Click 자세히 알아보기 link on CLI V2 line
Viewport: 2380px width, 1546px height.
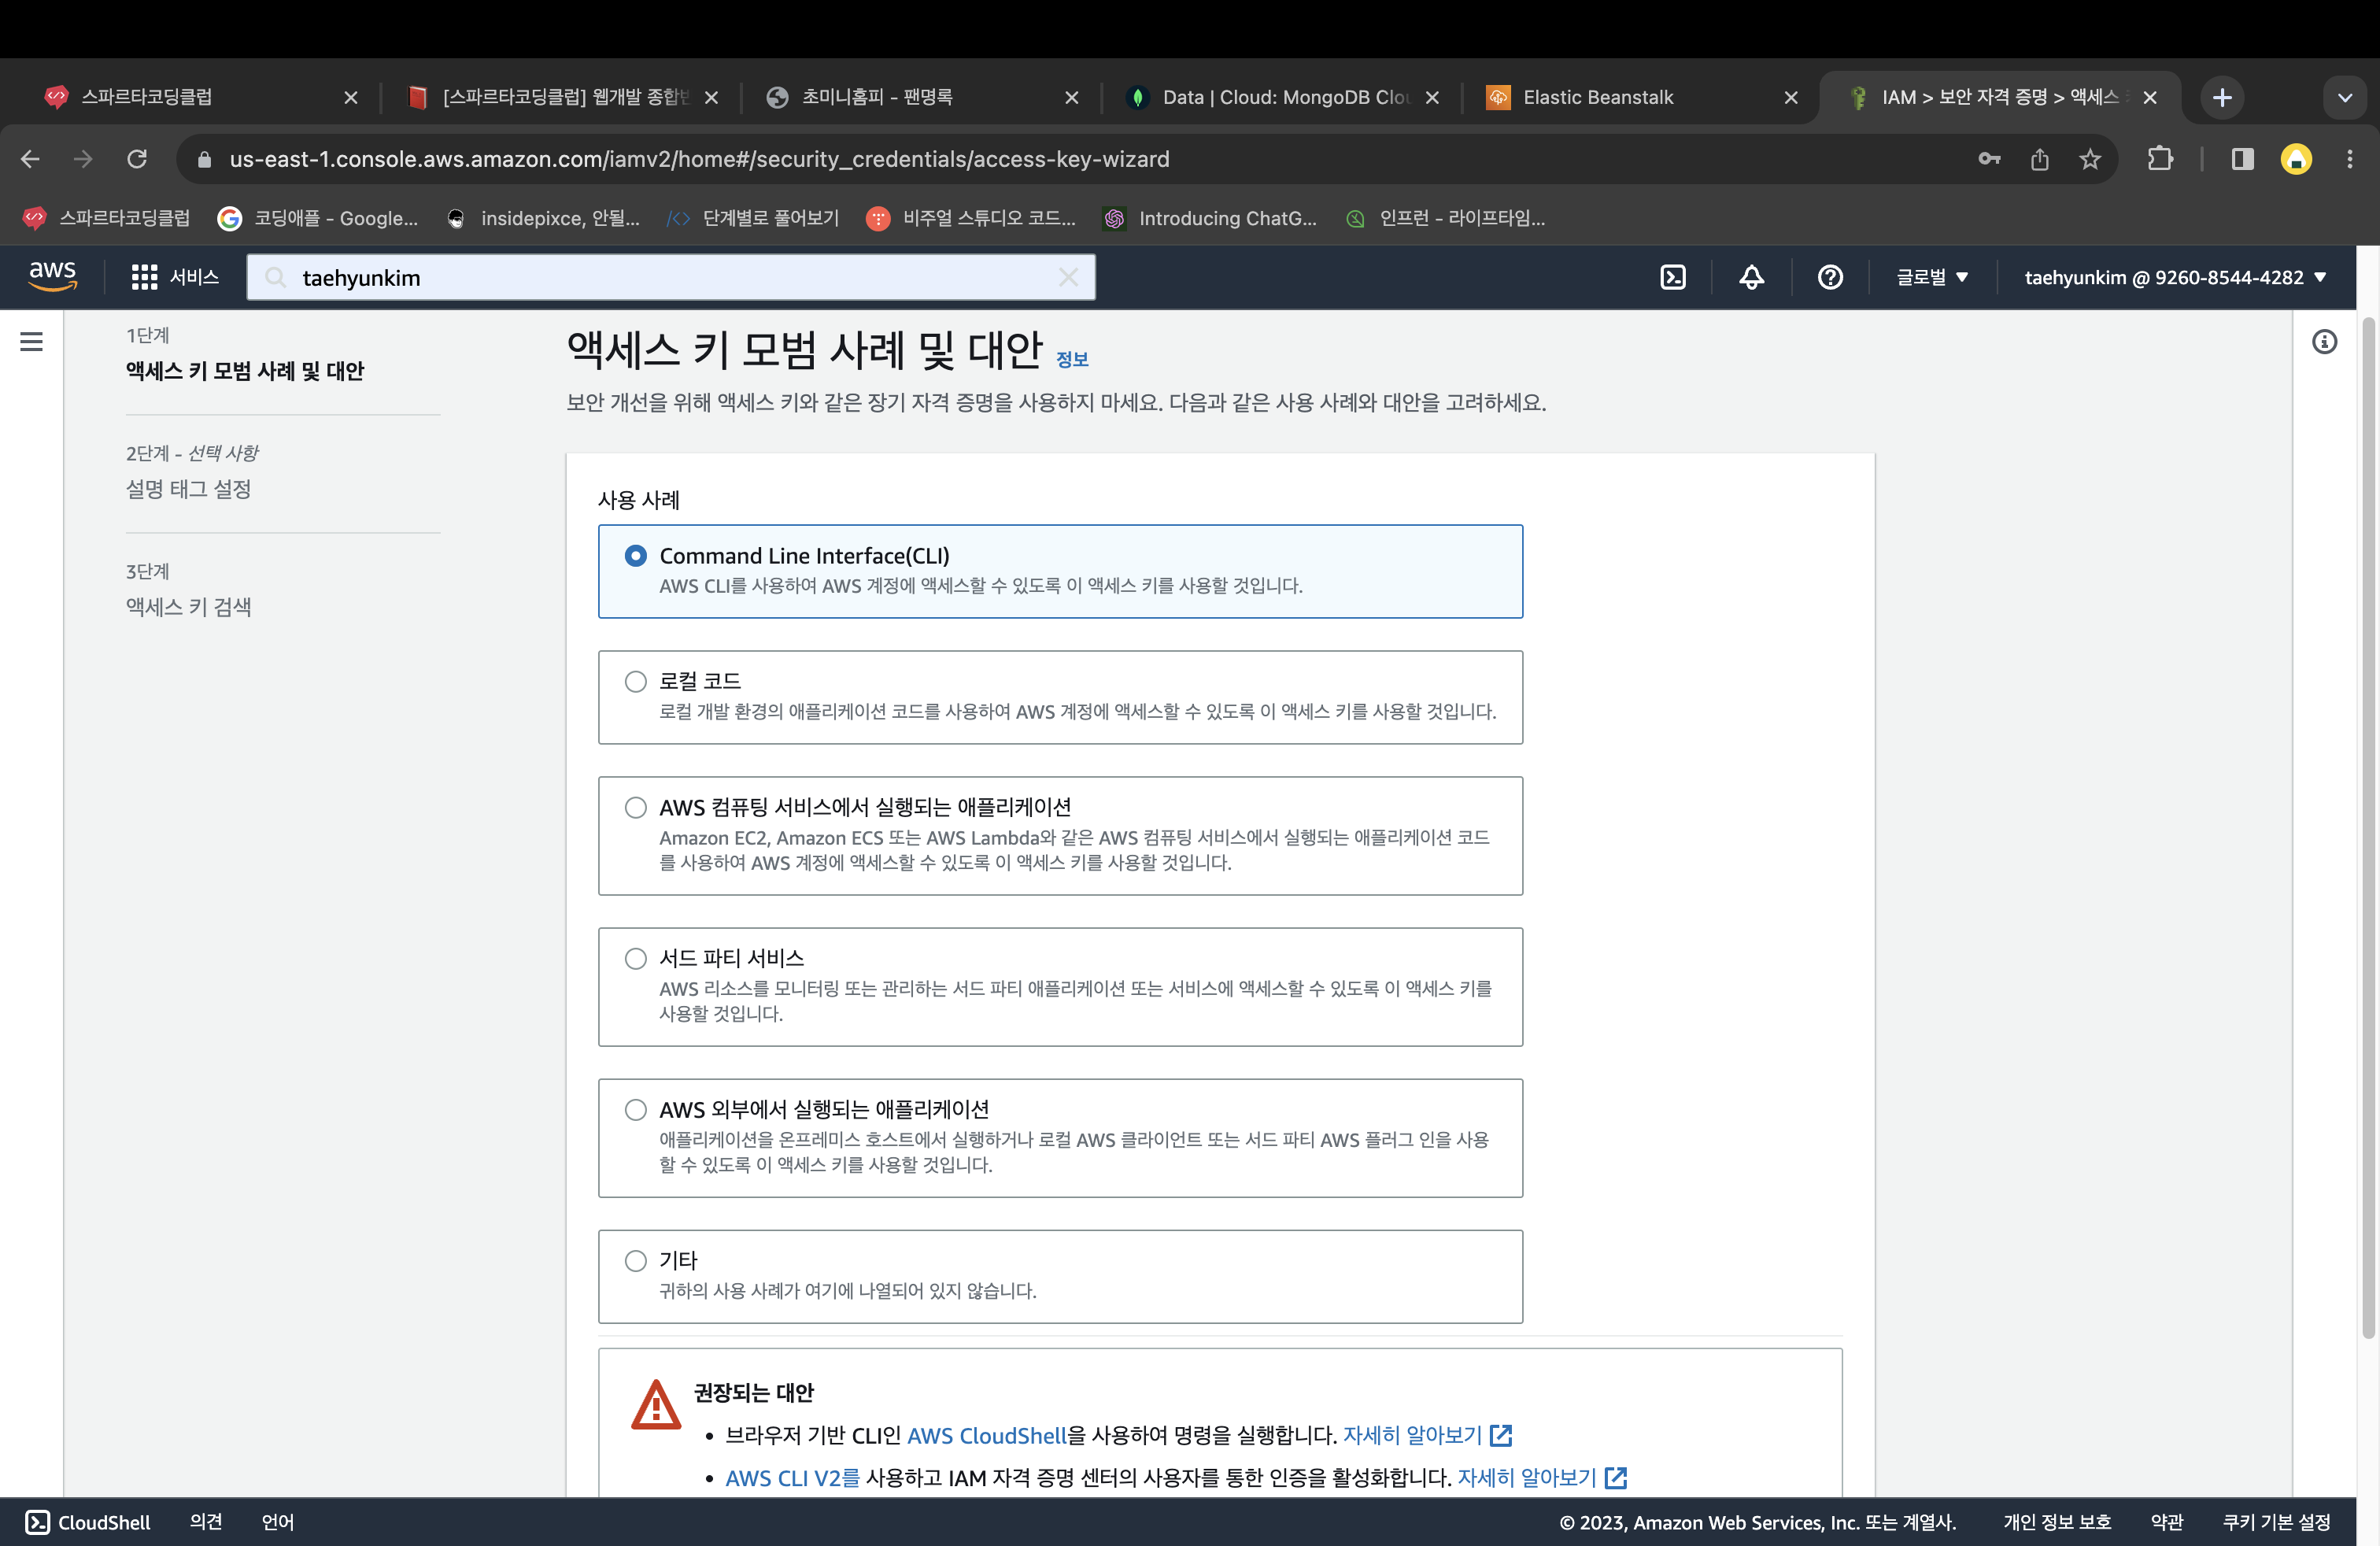click(1527, 1477)
